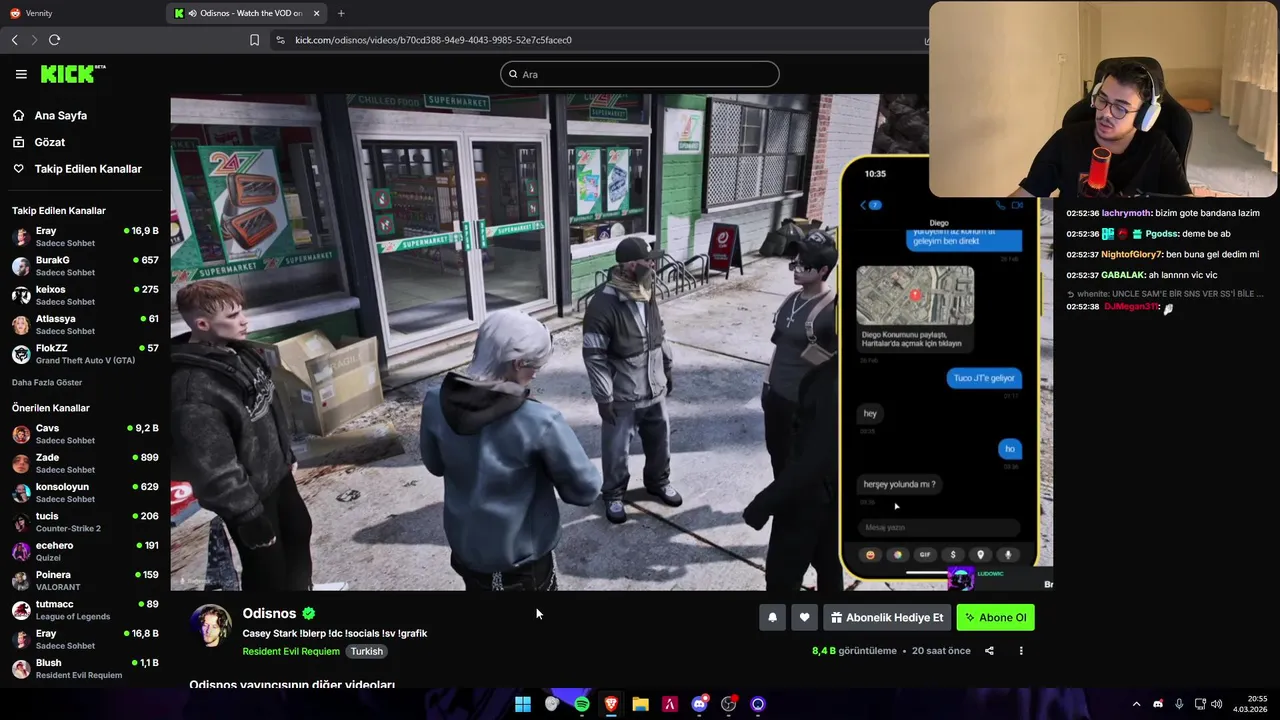Click the video player to pause
This screenshot has height=720, width=1280.
pos(611,342)
